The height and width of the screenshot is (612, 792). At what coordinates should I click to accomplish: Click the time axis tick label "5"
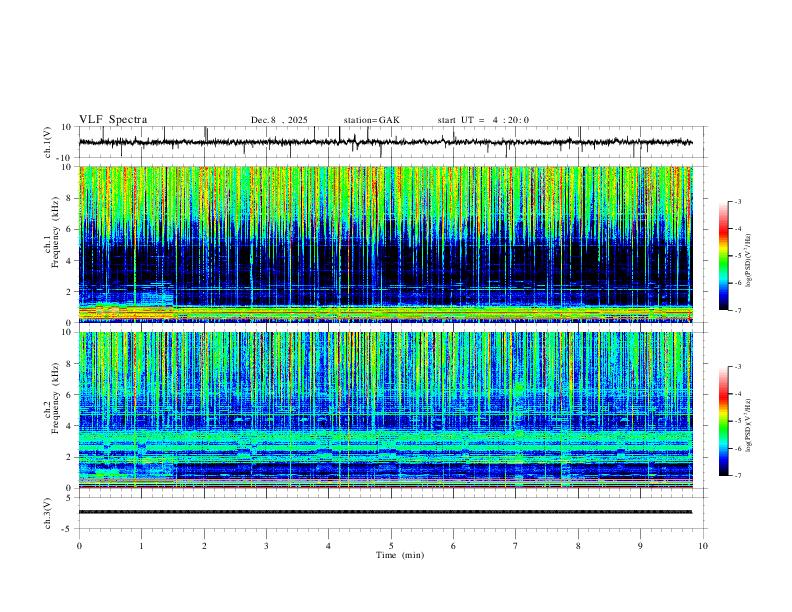pyautogui.click(x=391, y=546)
